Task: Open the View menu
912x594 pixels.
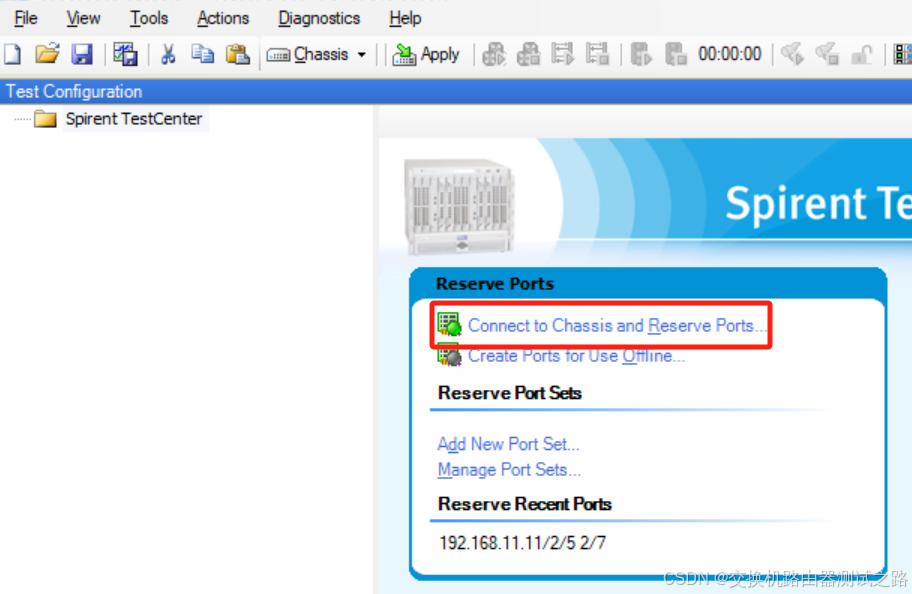Action: (83, 19)
